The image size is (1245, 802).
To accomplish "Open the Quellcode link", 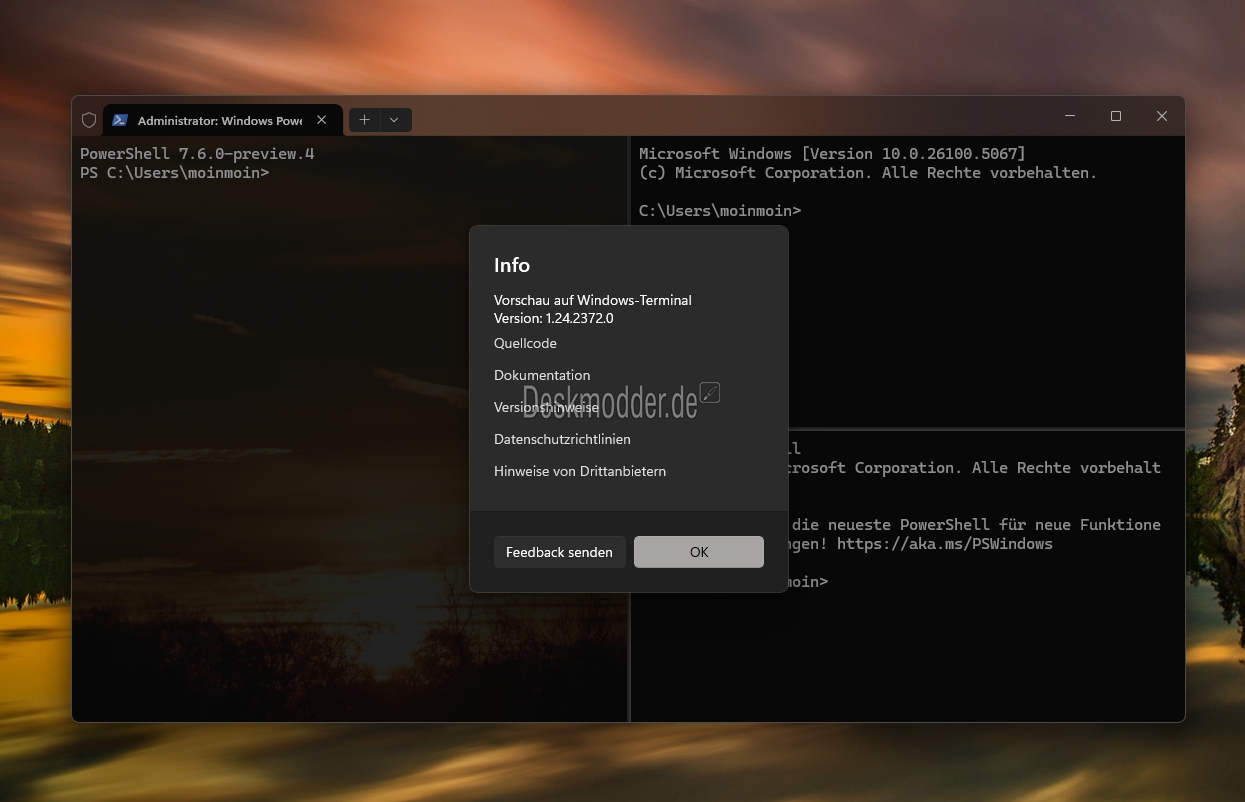I will [525, 343].
